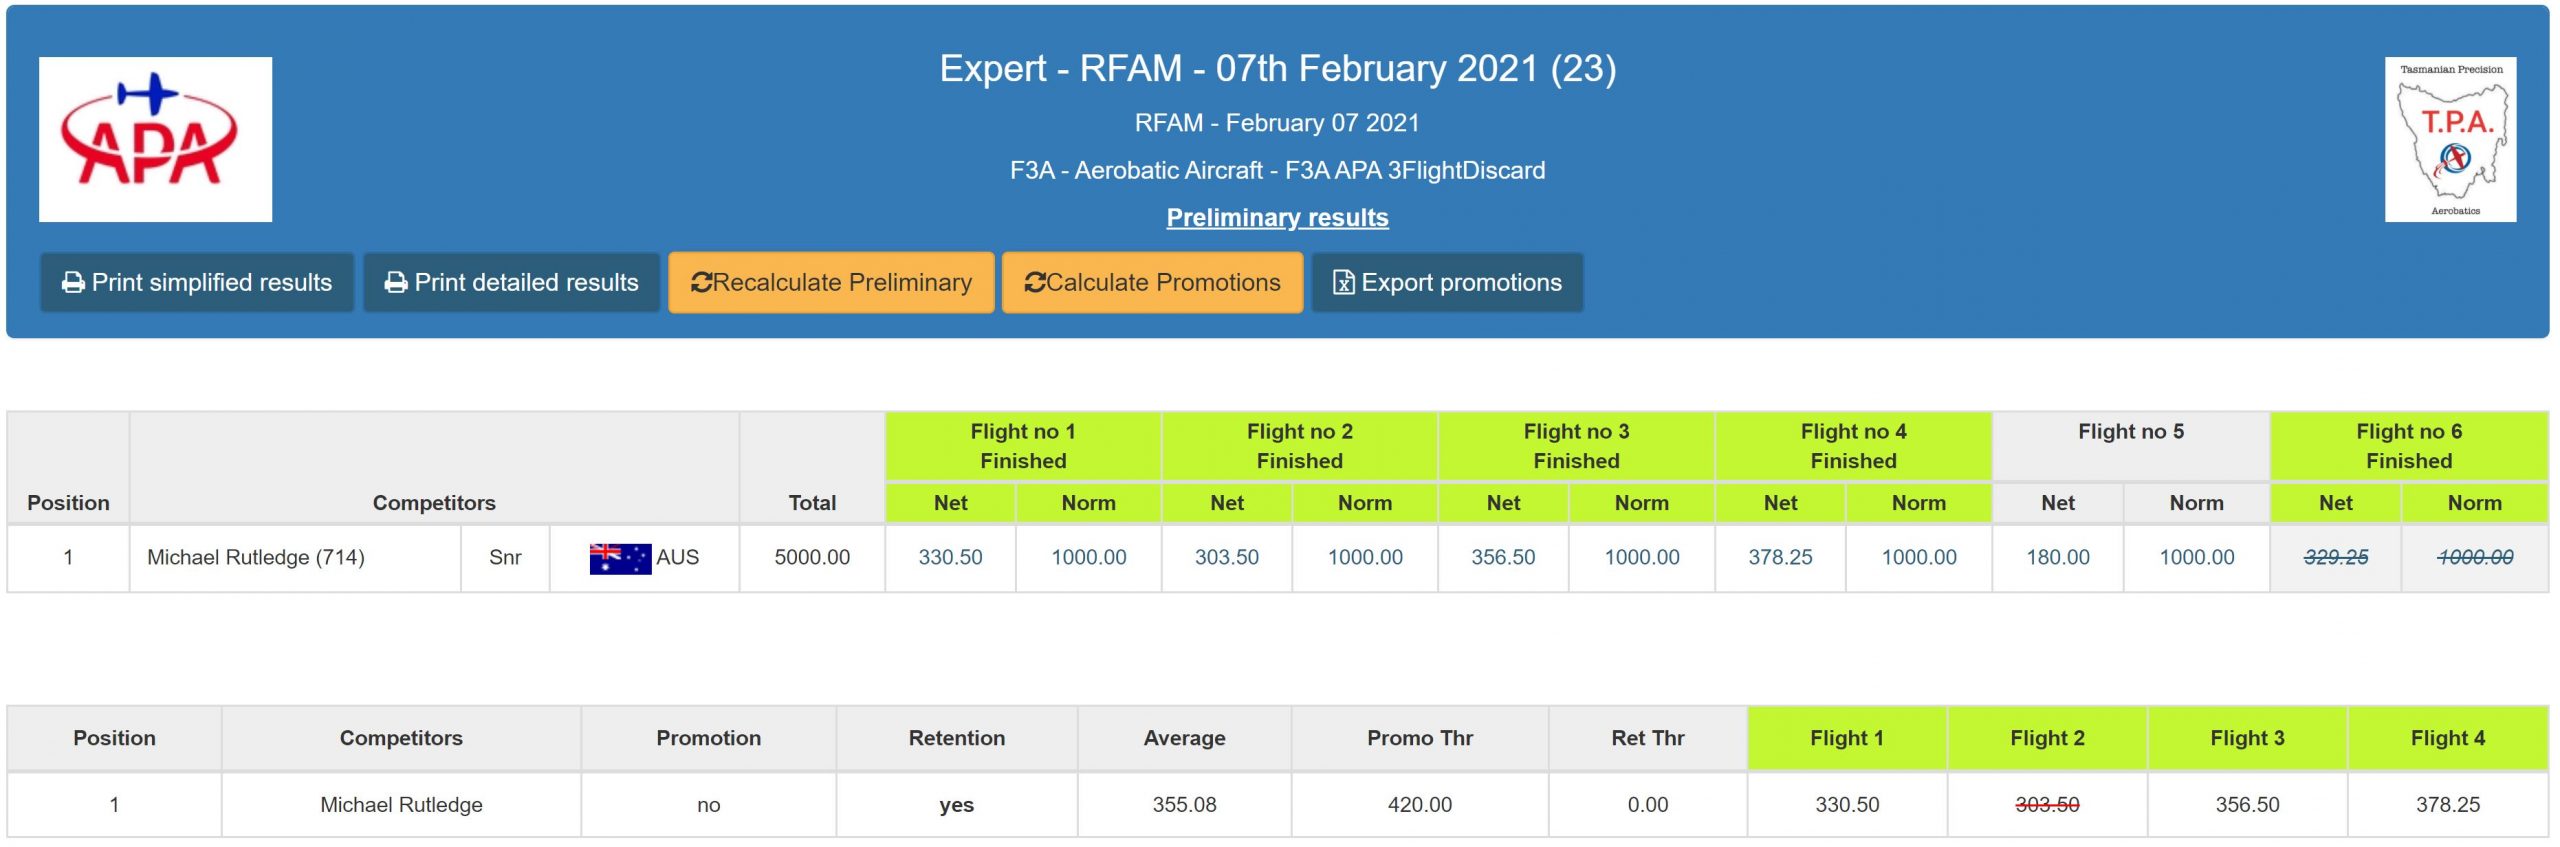Click printer icon on Print simplified results
The image size is (2560, 847).
click(73, 283)
